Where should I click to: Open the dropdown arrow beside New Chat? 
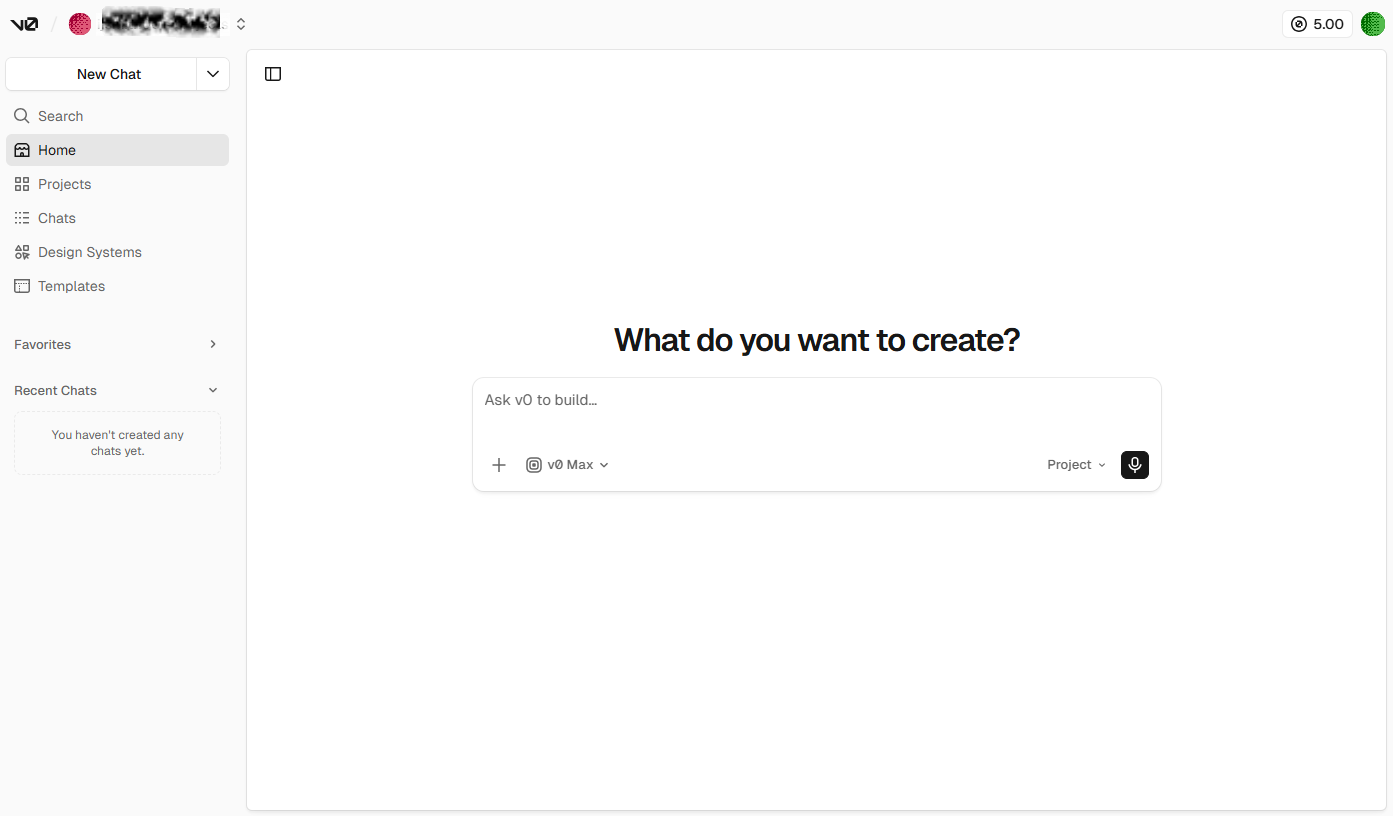coord(213,74)
